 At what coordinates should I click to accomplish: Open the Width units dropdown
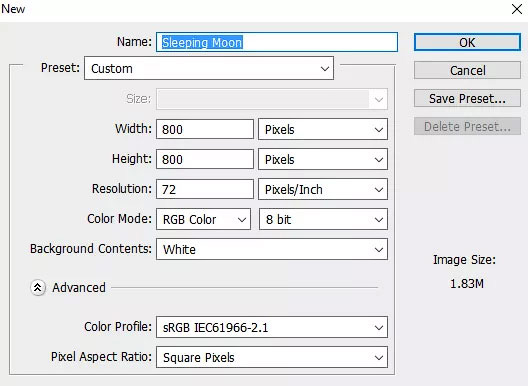[323, 129]
